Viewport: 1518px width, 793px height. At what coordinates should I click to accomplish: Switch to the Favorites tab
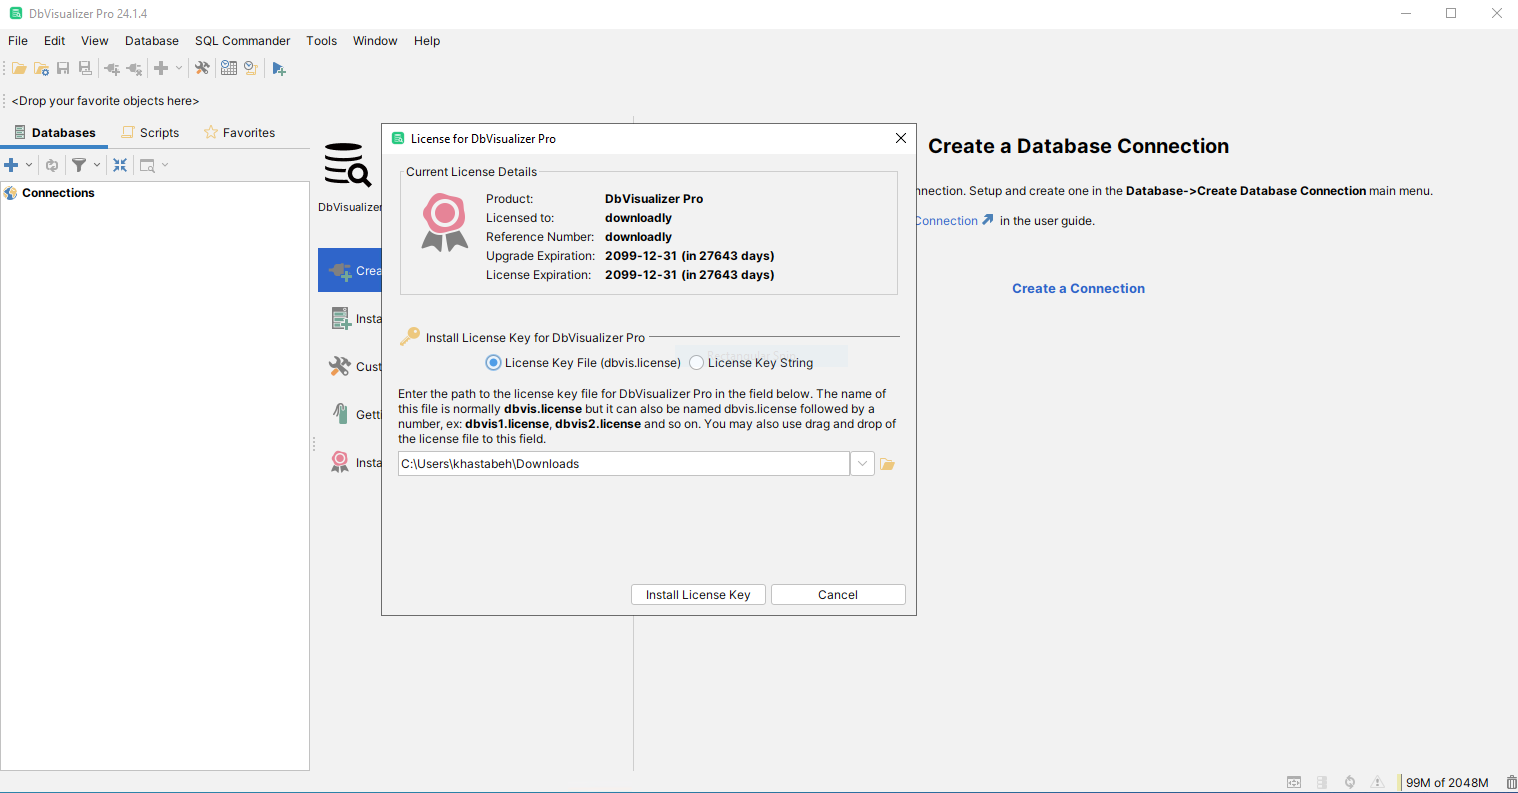pos(239,133)
